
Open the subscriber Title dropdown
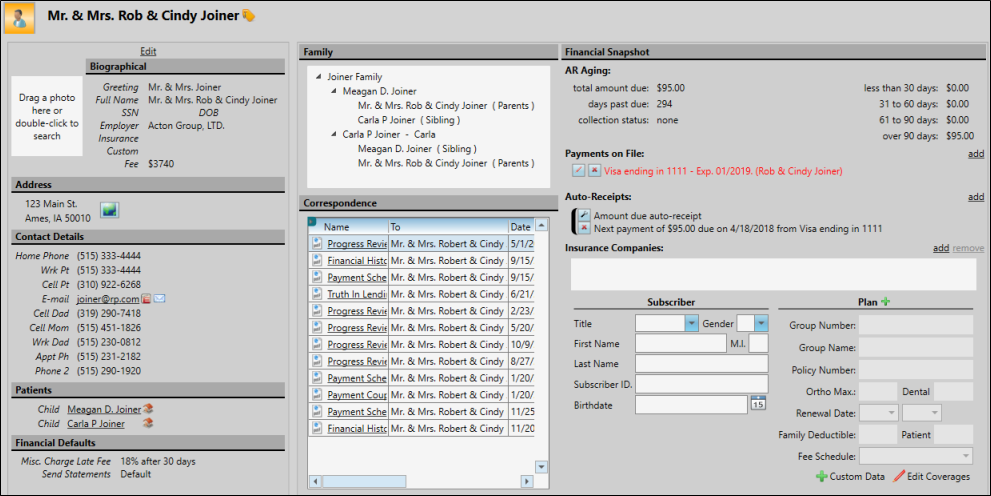(691, 324)
